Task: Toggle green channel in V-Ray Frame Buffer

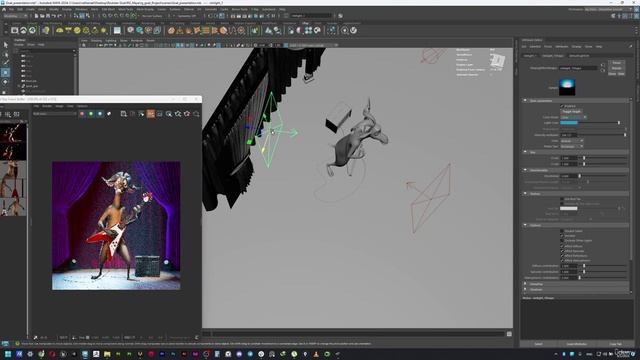Action: coord(91,114)
